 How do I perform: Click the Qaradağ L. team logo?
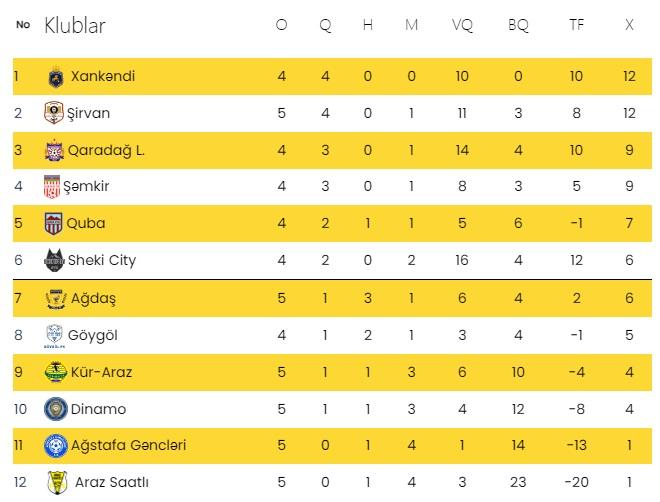(54, 150)
